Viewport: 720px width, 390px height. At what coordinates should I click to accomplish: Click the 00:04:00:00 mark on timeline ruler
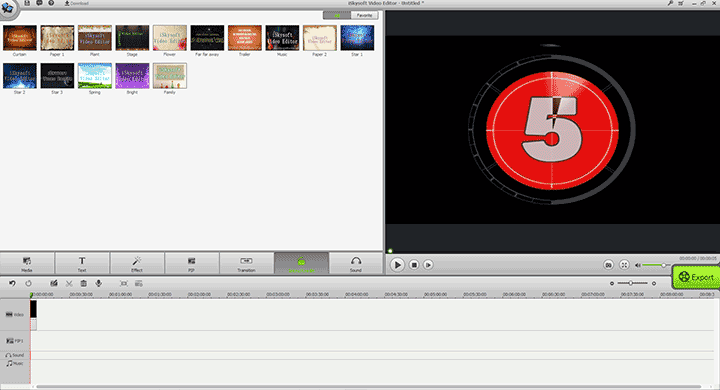(x=356, y=294)
